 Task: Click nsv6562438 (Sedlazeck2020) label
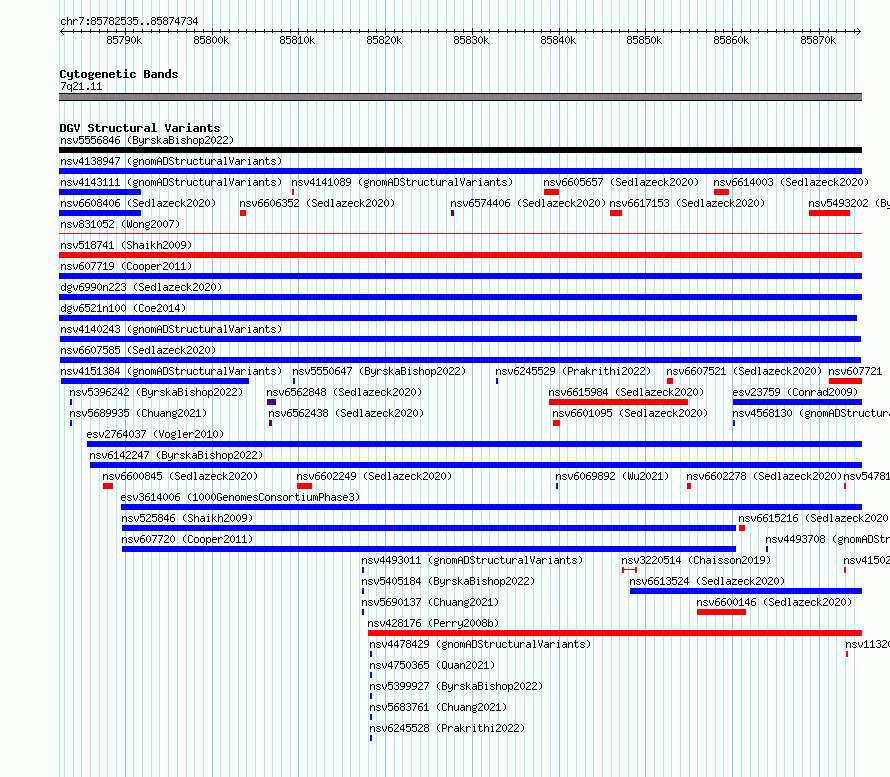tap(346, 413)
